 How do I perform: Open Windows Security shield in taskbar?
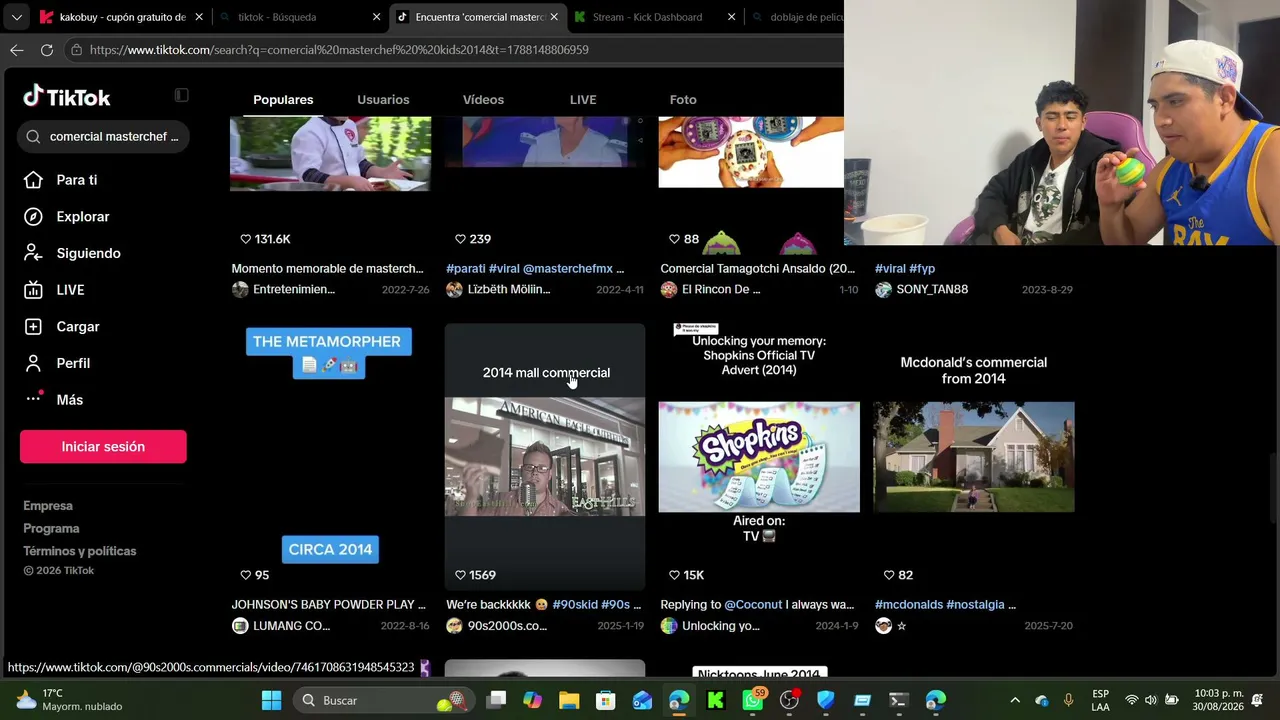[826, 700]
